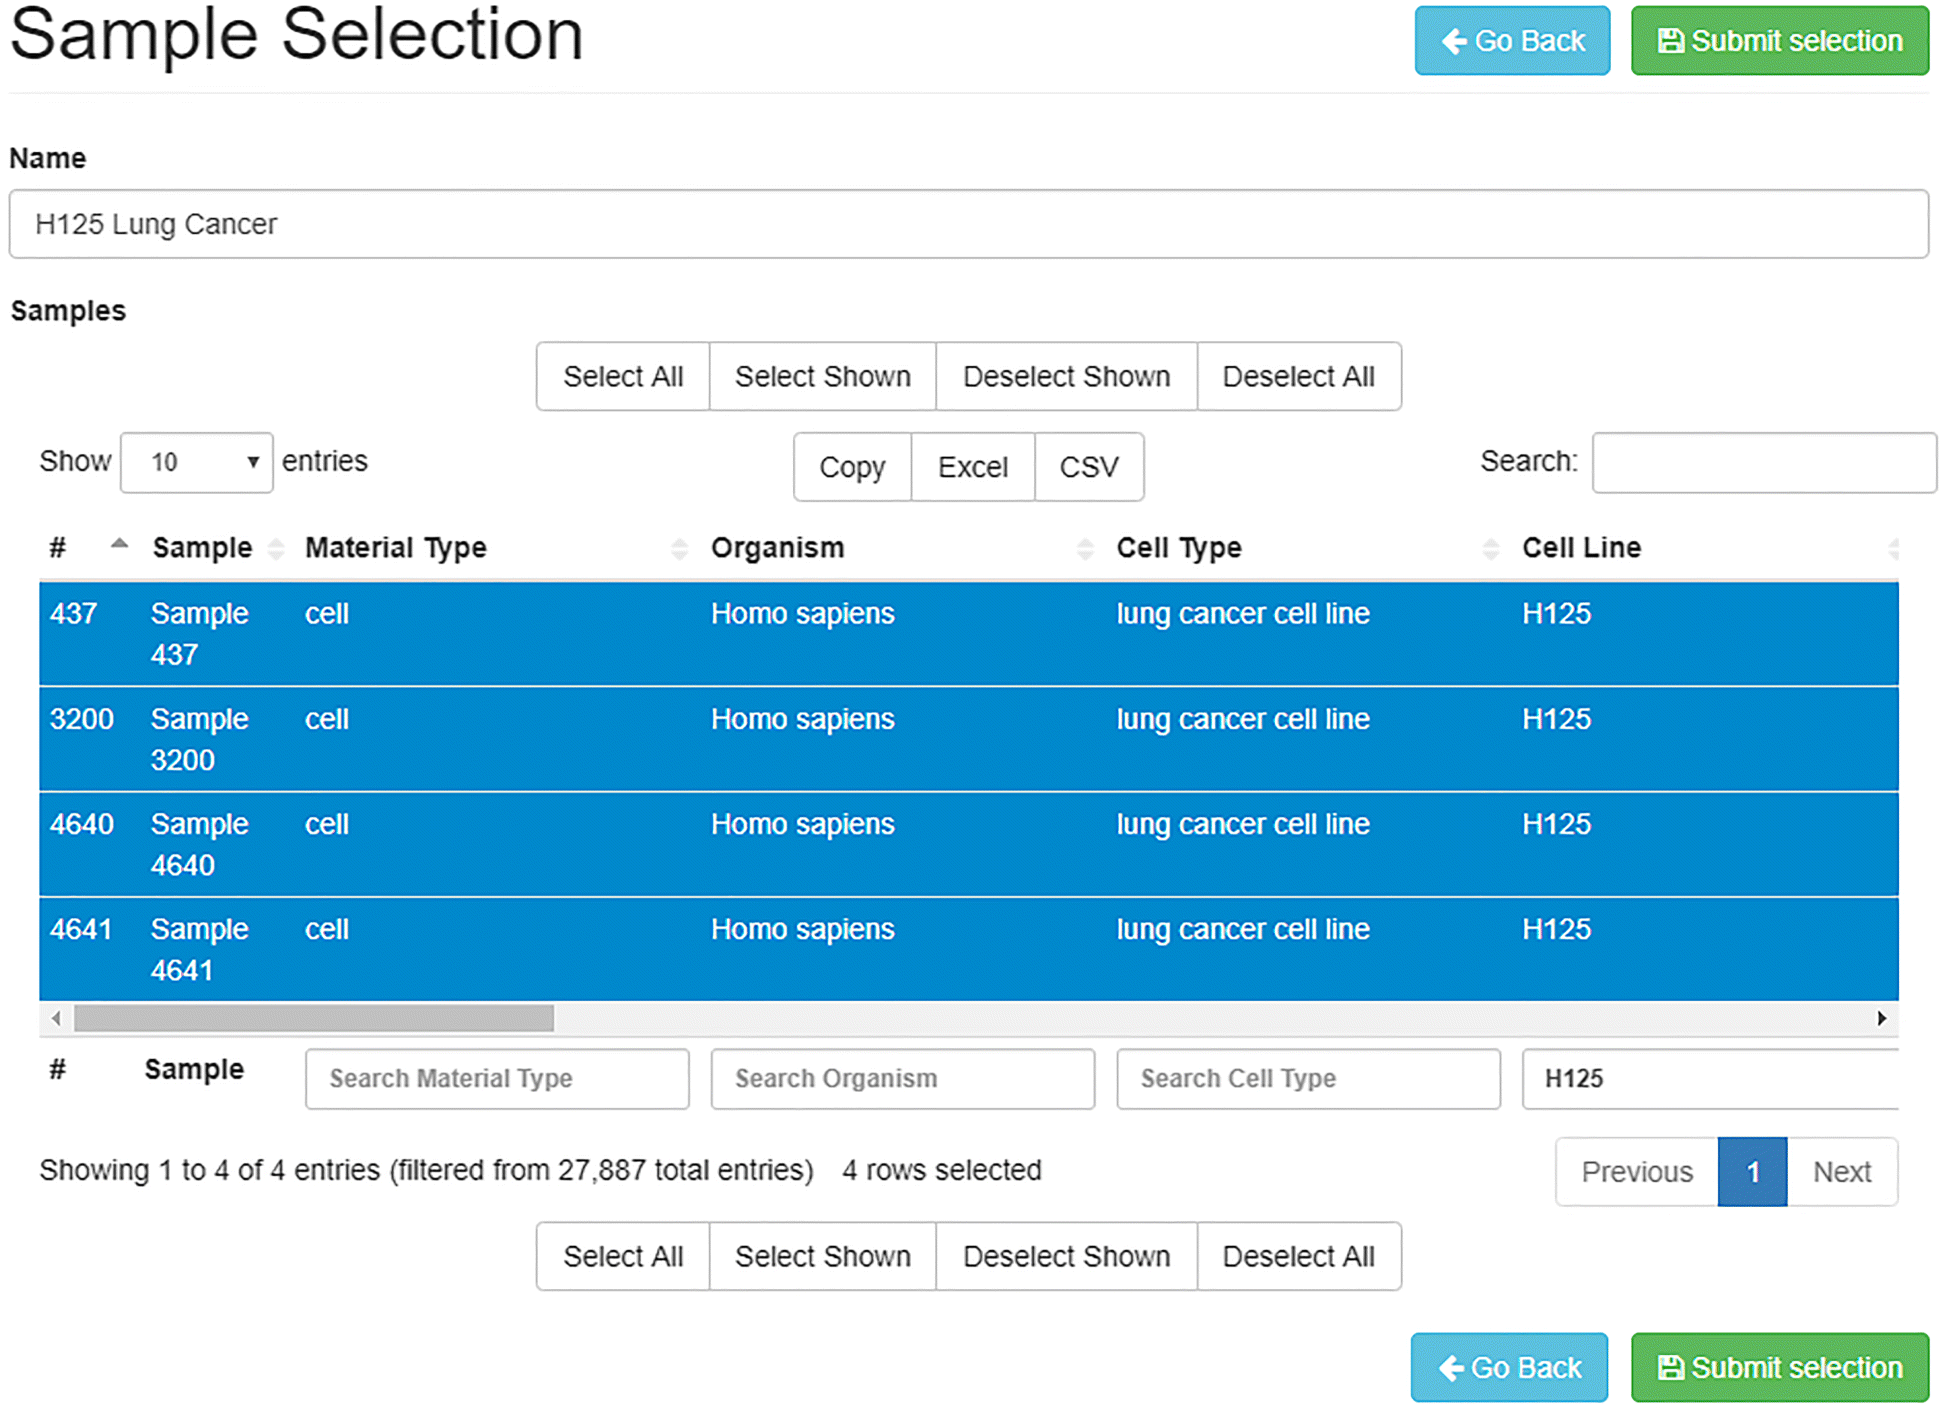Viewport: 1943px width, 1408px height.
Task: Click Homo sapiens in row 437
Action: tap(802, 613)
